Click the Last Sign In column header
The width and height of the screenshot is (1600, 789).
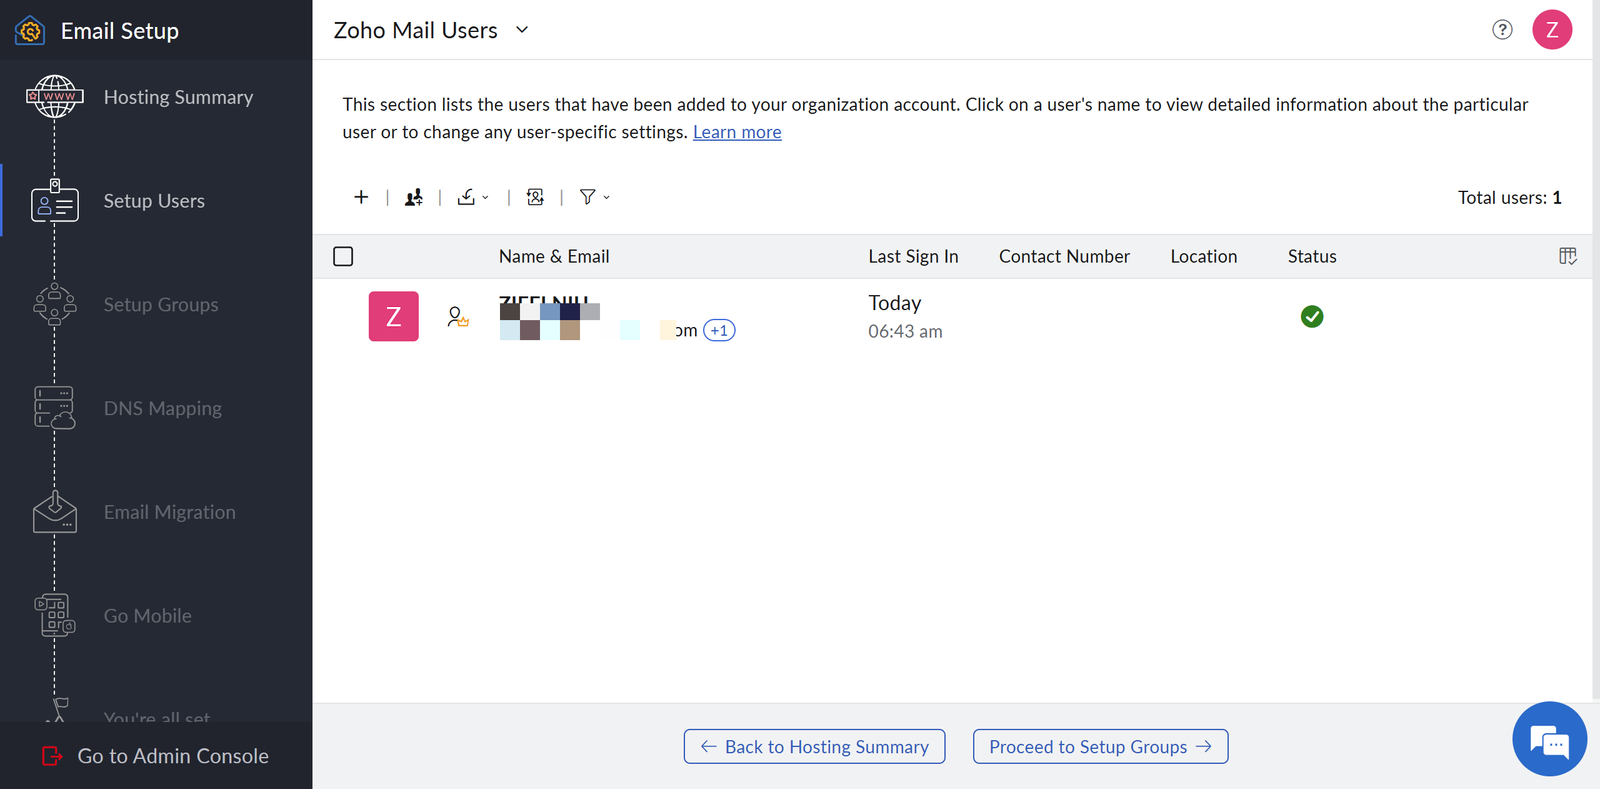[x=913, y=257]
